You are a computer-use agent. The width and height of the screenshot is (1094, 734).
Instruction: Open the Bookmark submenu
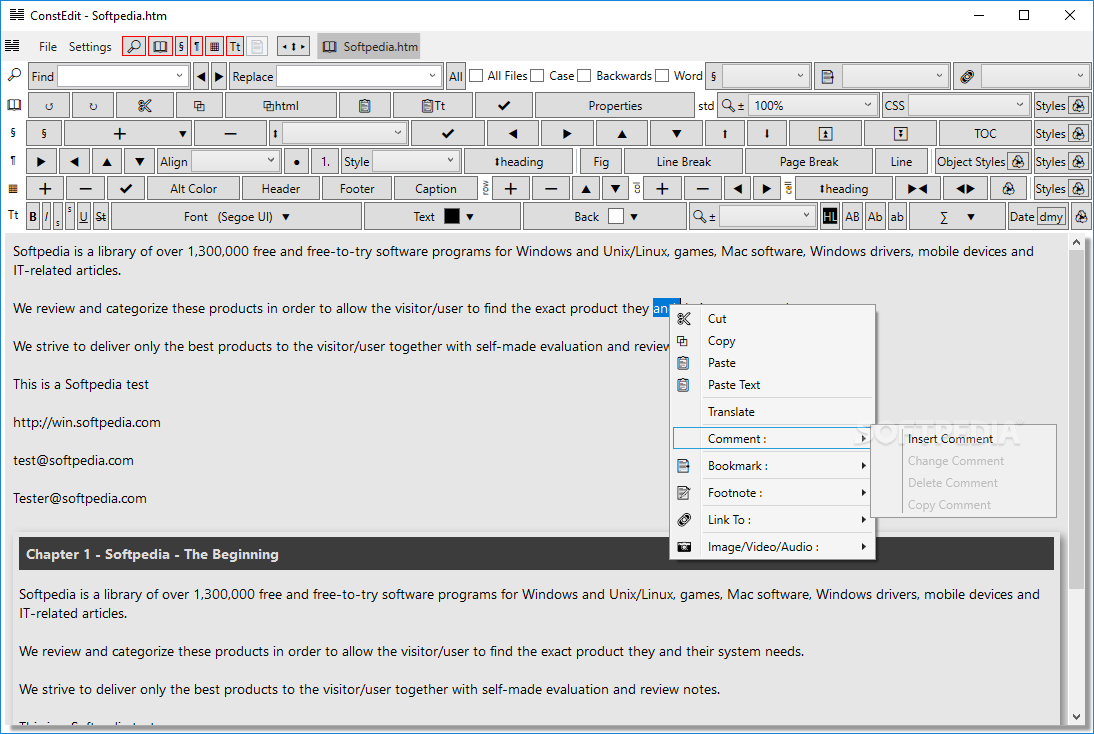point(772,466)
